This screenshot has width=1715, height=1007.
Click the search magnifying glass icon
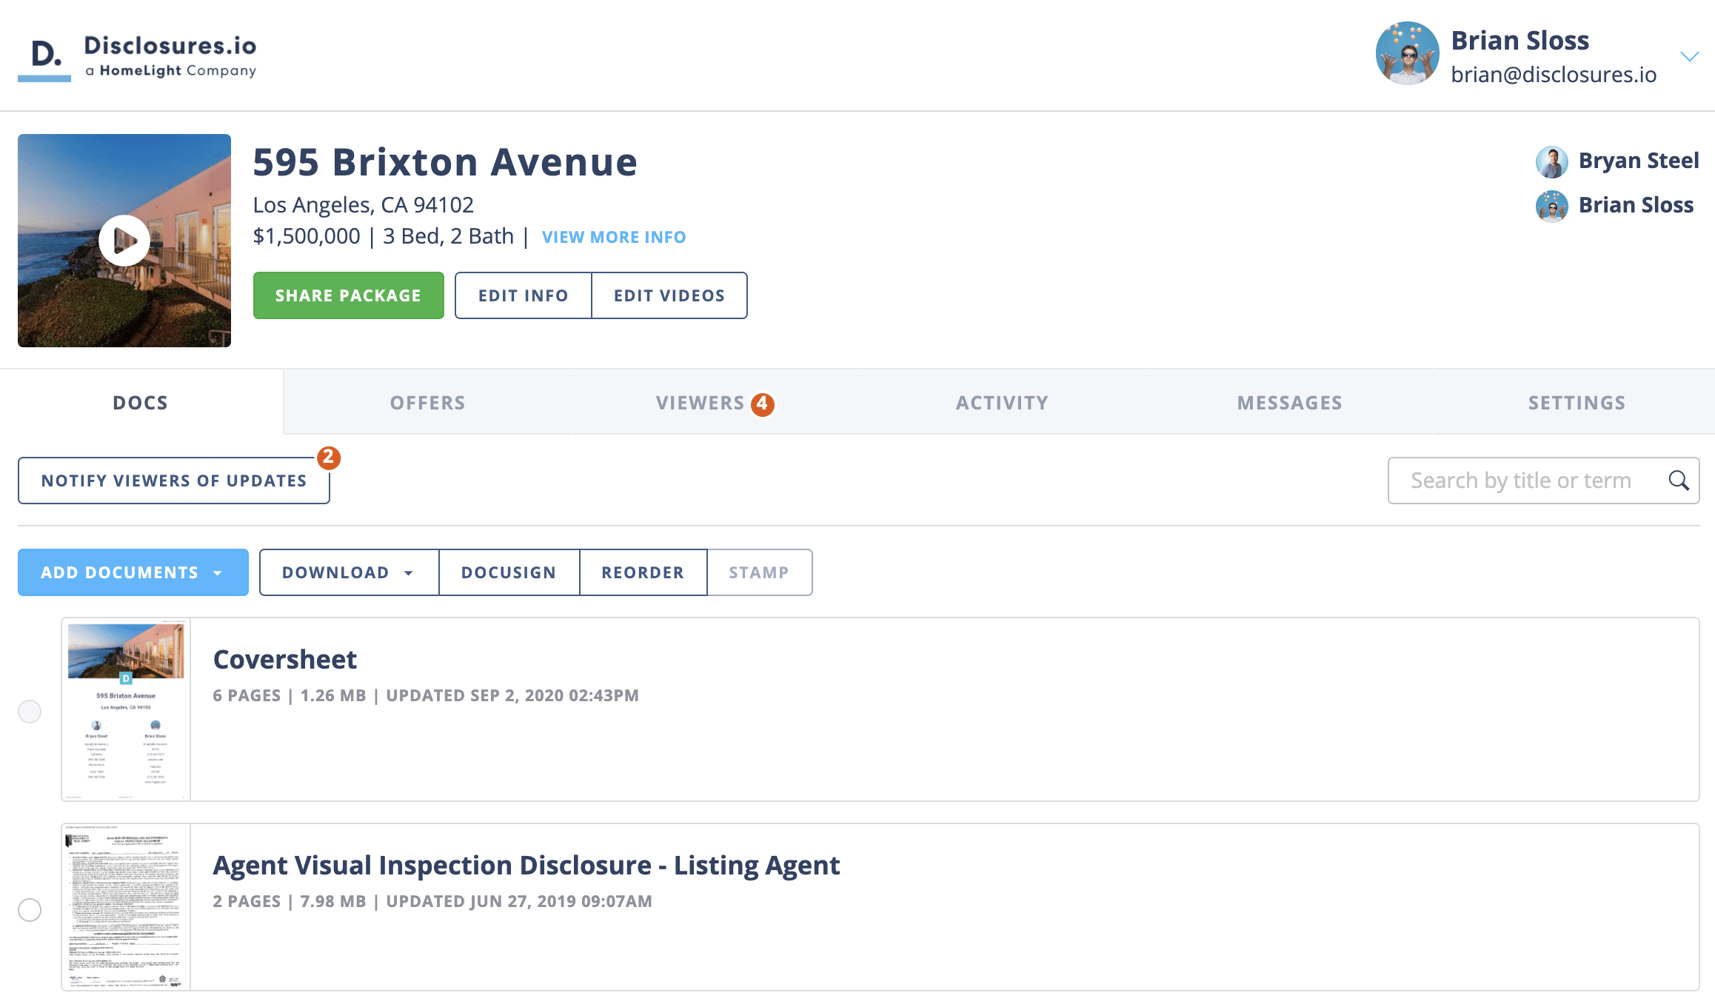[x=1677, y=480]
